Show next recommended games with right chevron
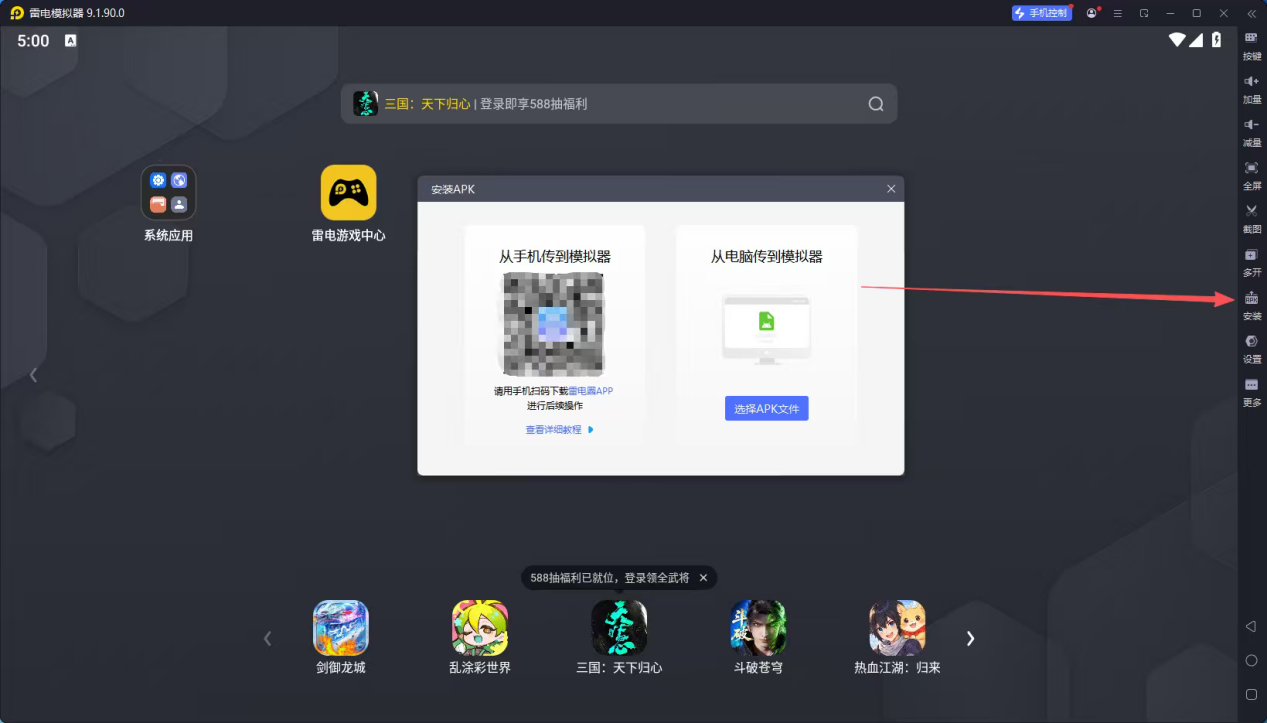Screen dimensions: 1267x723 pyautogui.click(x=970, y=638)
